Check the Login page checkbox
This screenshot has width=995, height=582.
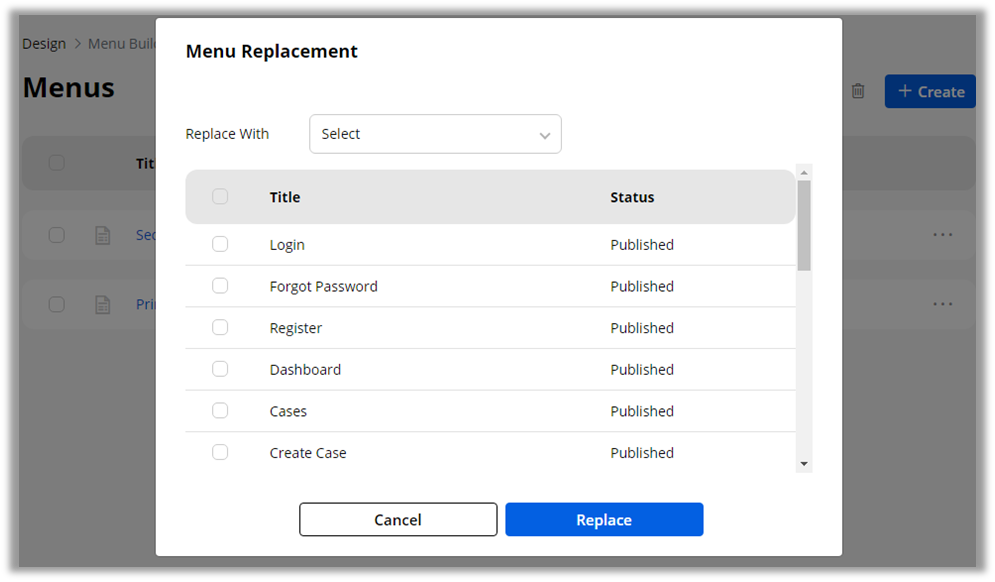point(220,244)
